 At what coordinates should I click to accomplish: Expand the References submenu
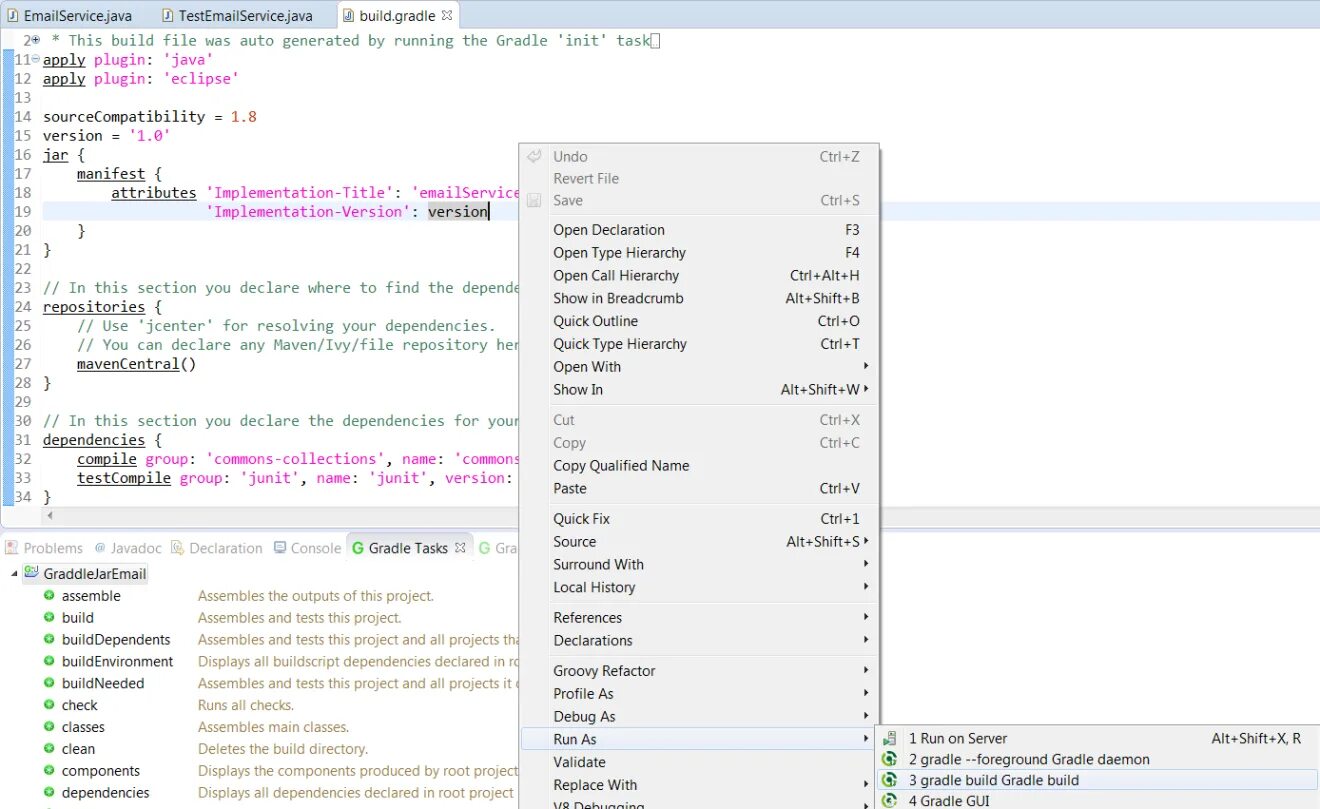point(699,618)
